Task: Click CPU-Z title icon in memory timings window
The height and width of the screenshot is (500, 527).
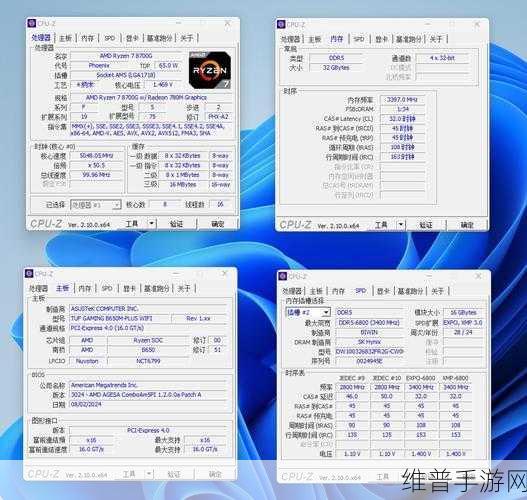Action: [x=281, y=24]
